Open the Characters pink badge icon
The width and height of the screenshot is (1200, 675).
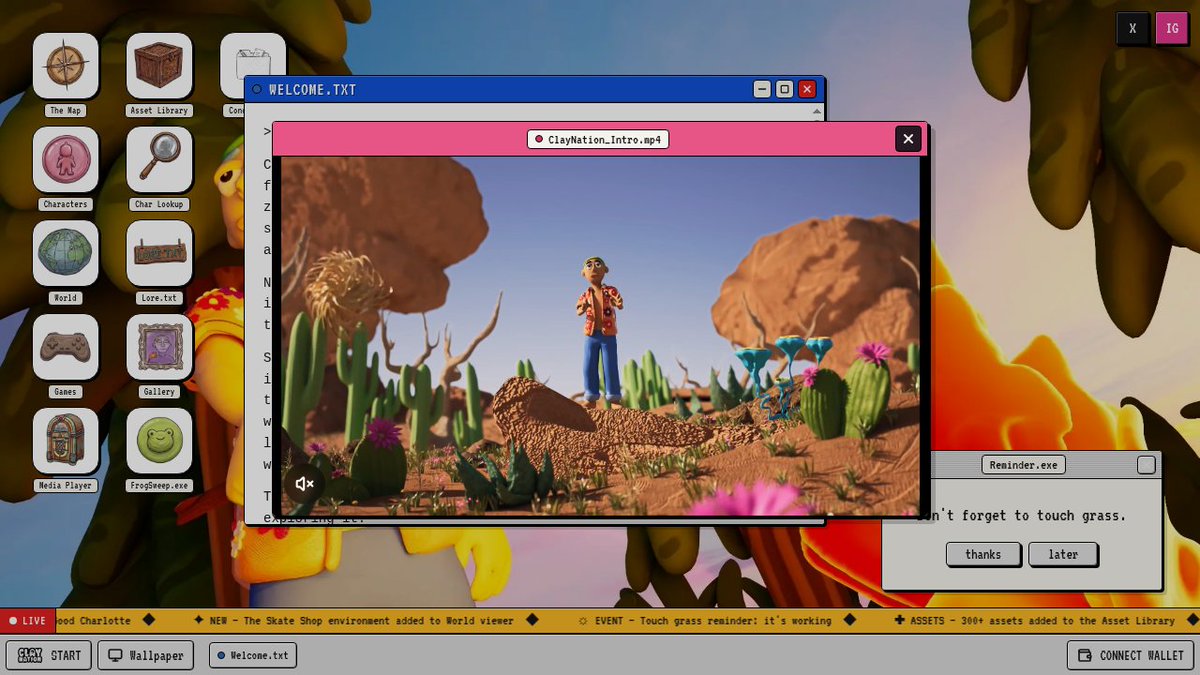coord(66,159)
